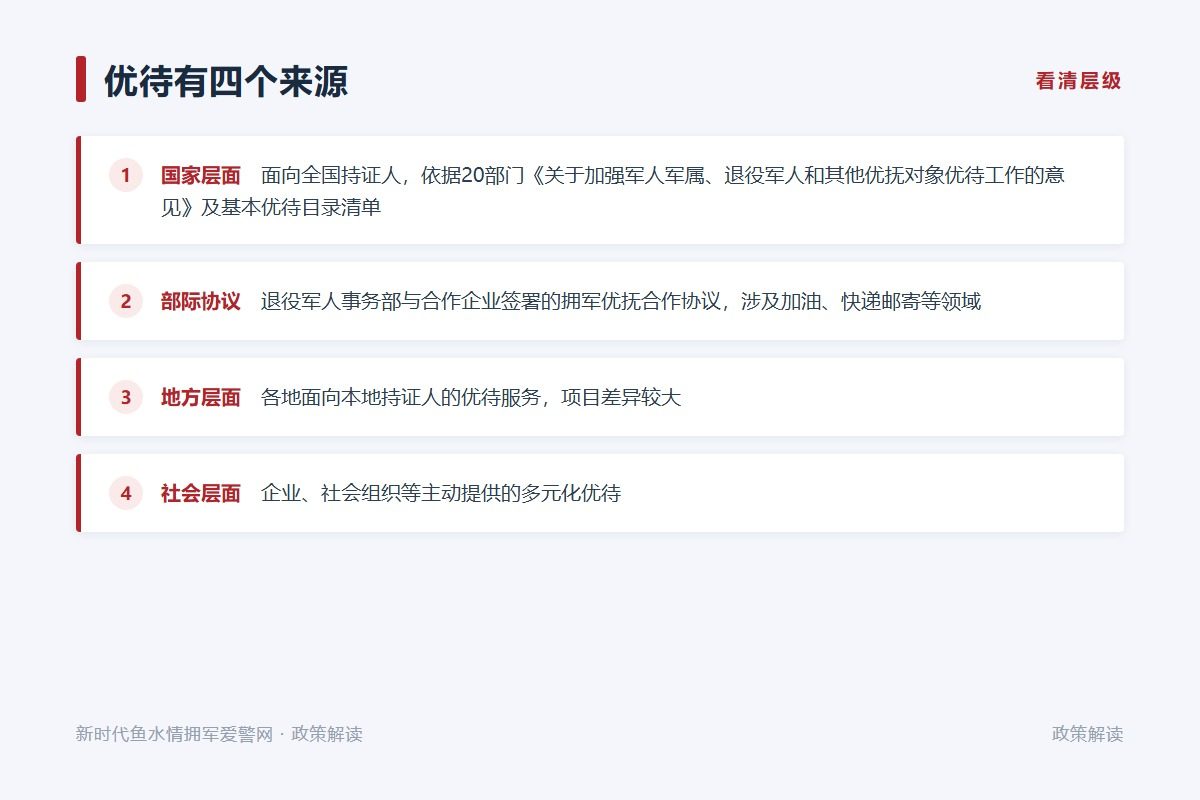The width and height of the screenshot is (1200, 800).
Task: Select the 地方层面 heading
Action: click(201, 397)
